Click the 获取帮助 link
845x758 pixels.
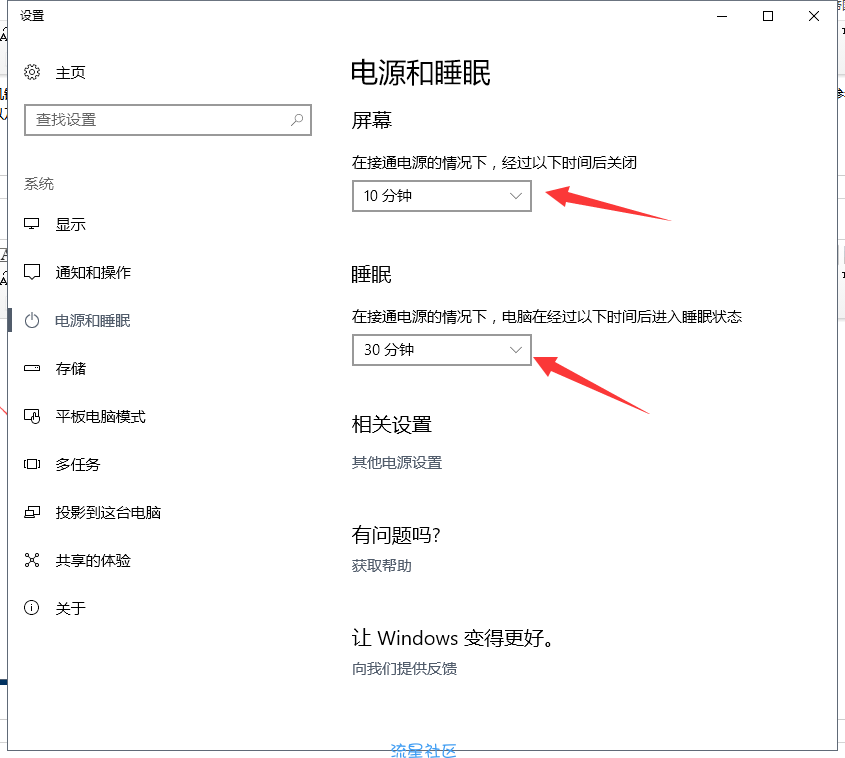pos(382,566)
